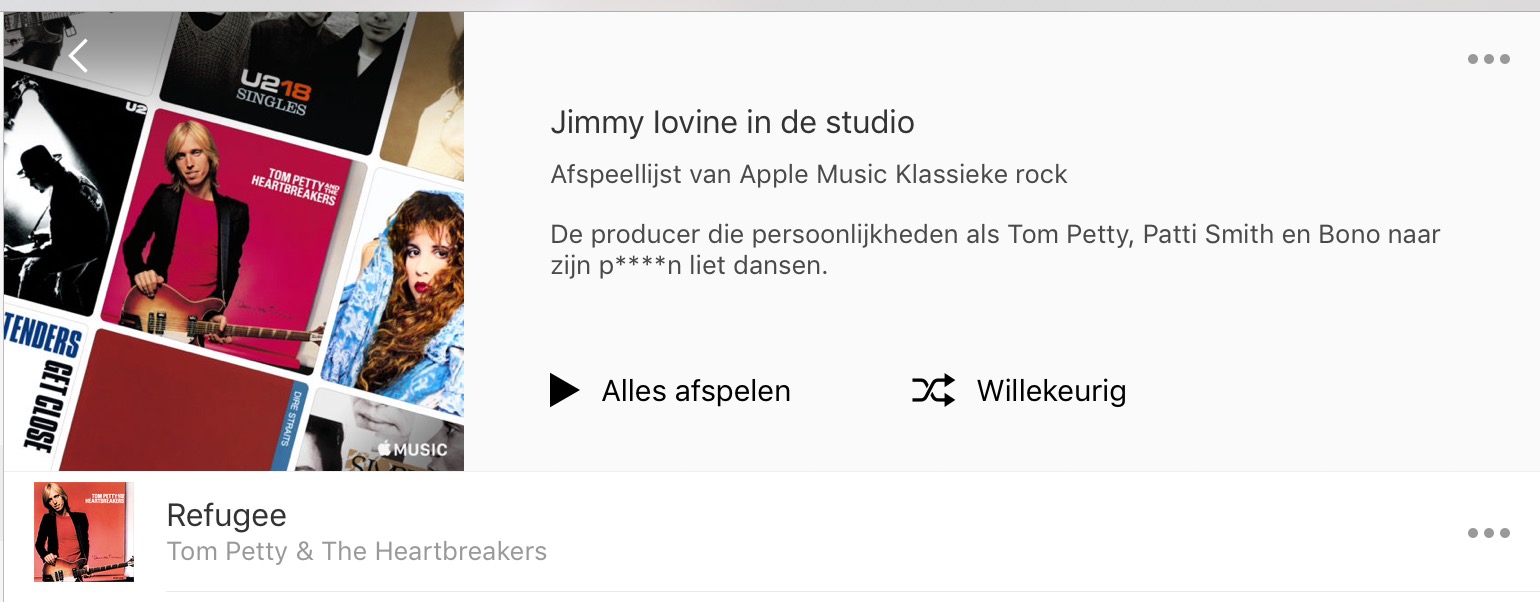
Task: Play the song titled Refugee
Action: [227, 515]
